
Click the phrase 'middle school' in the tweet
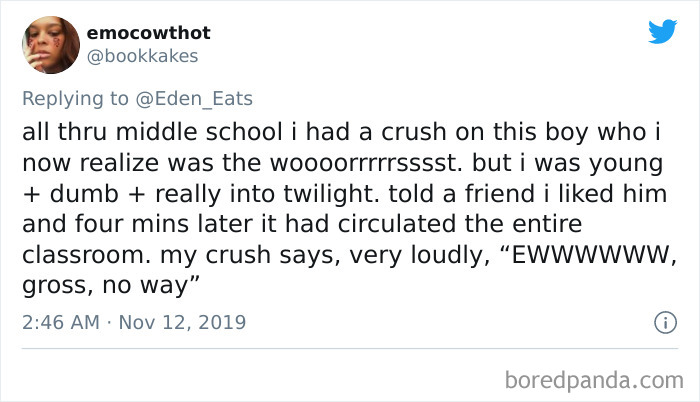[x=199, y=133]
